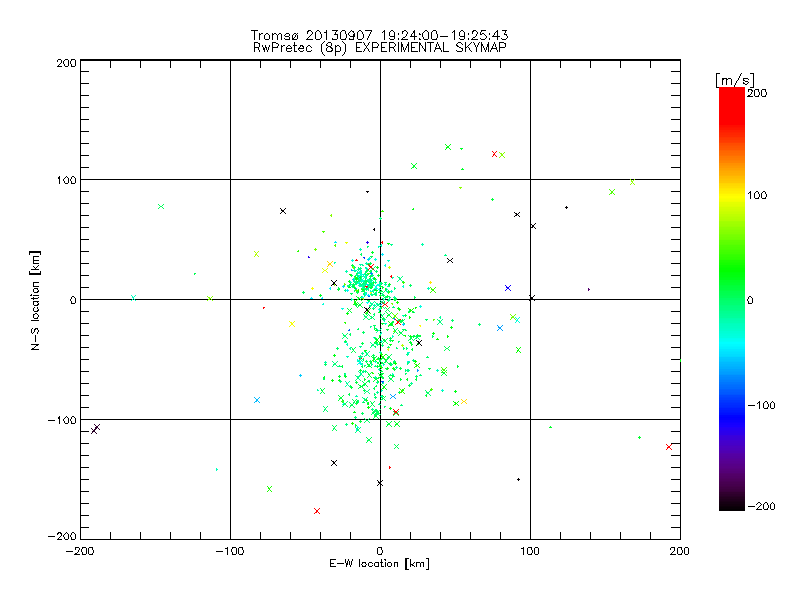Click the x-axis tick label '100'
The width and height of the screenshot is (800, 600).
pos(530,551)
